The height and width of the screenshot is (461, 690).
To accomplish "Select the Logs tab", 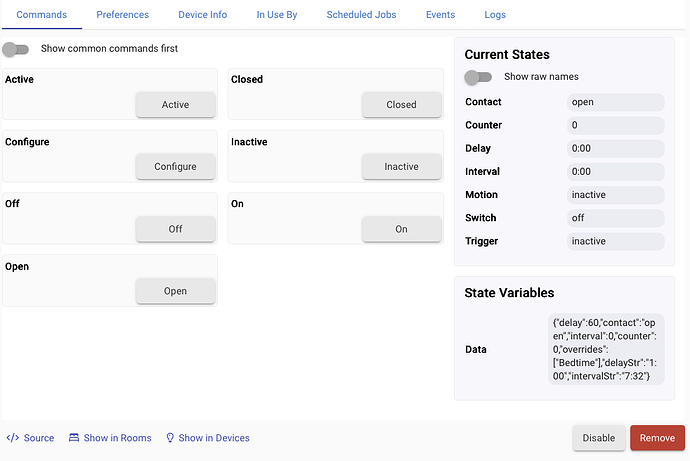I will 494,15.
